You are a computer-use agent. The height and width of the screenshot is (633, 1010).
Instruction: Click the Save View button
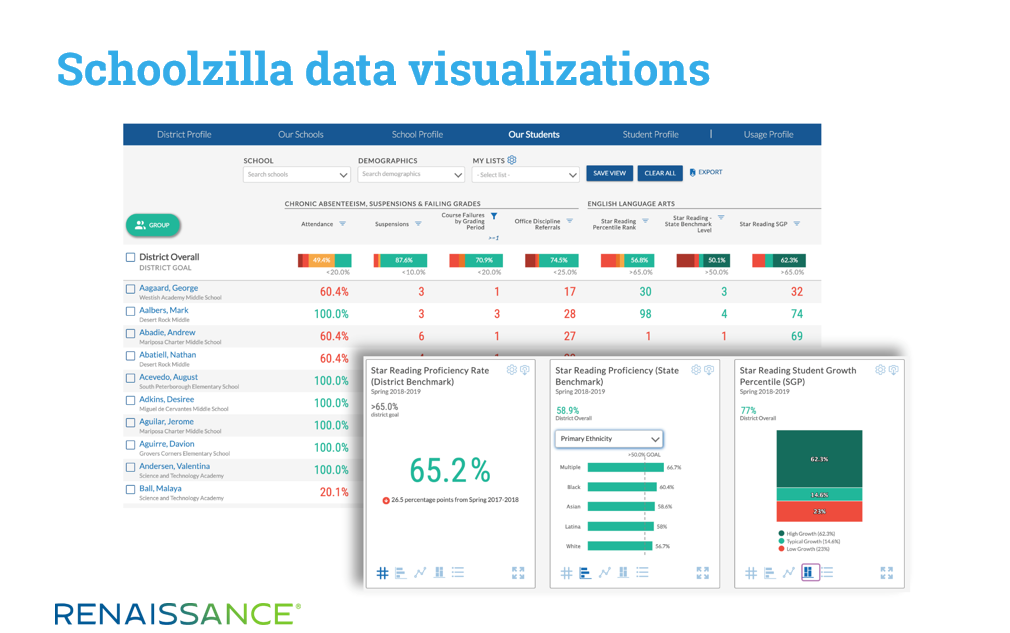point(609,173)
